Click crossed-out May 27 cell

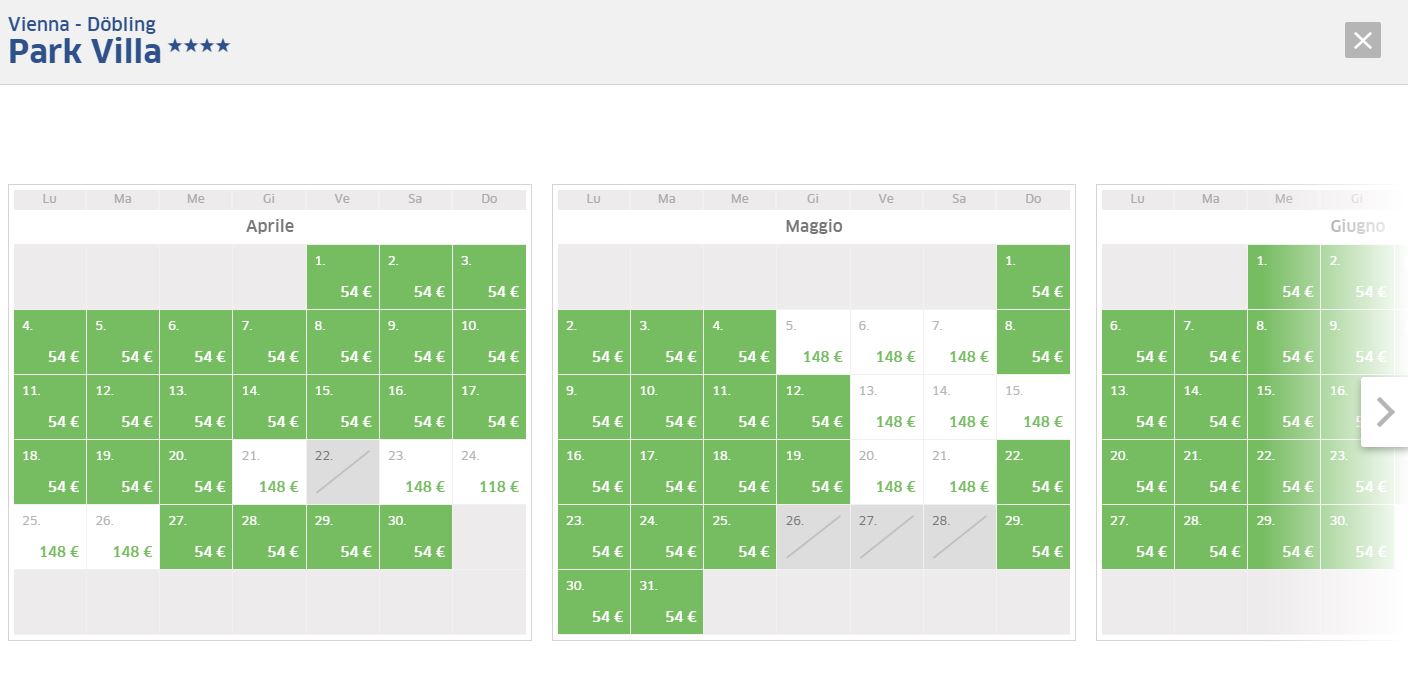pyautogui.click(x=886, y=537)
